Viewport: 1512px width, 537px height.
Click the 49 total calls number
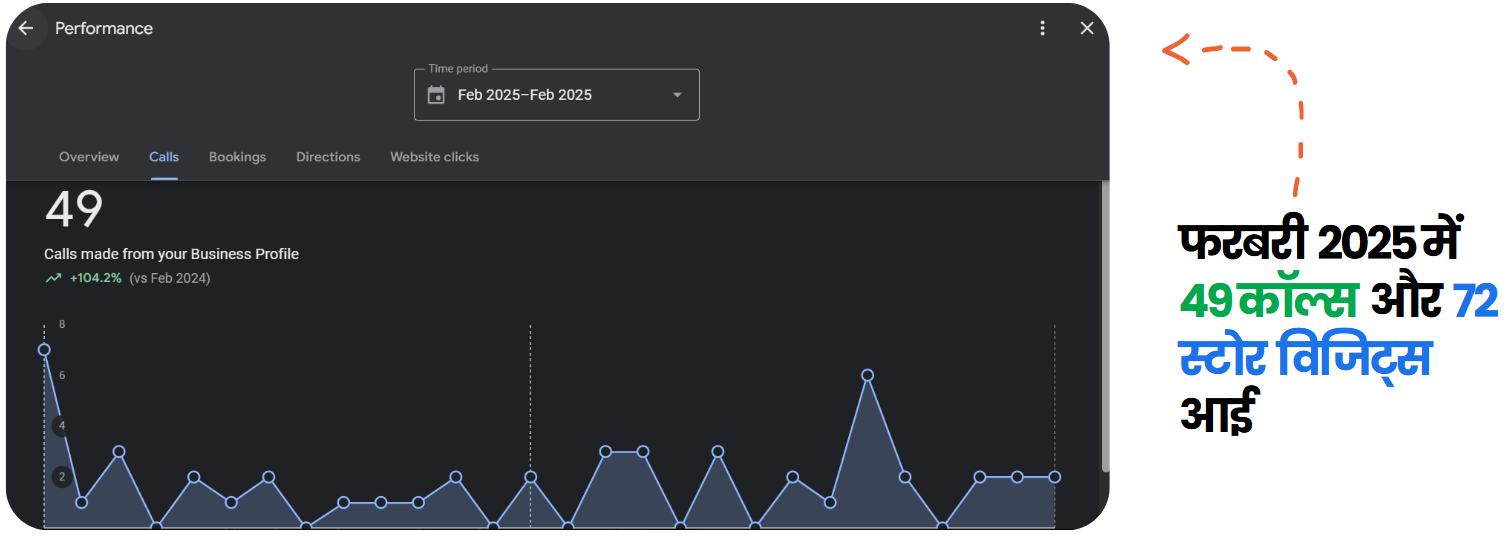click(x=74, y=210)
